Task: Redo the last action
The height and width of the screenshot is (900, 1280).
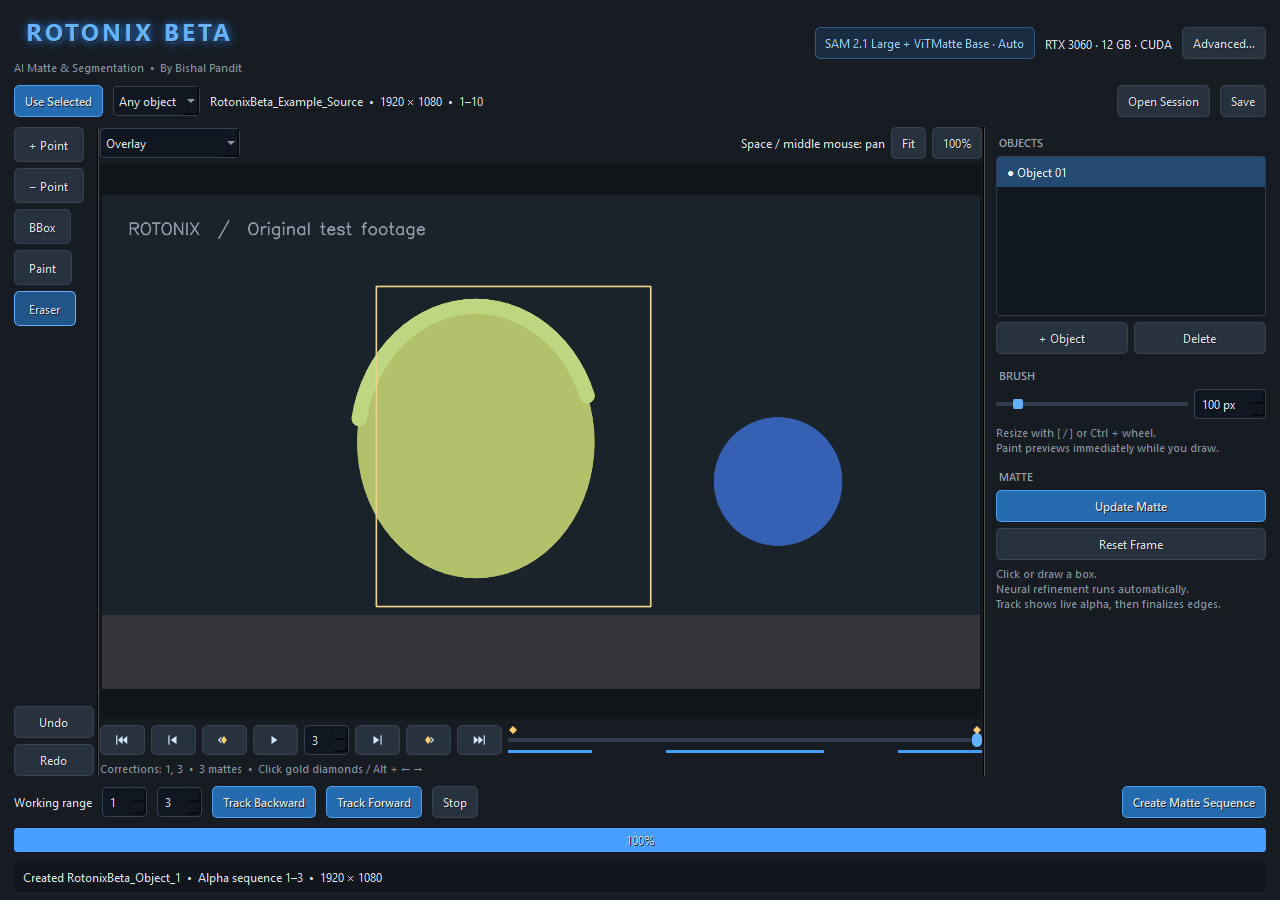Action: coord(54,761)
